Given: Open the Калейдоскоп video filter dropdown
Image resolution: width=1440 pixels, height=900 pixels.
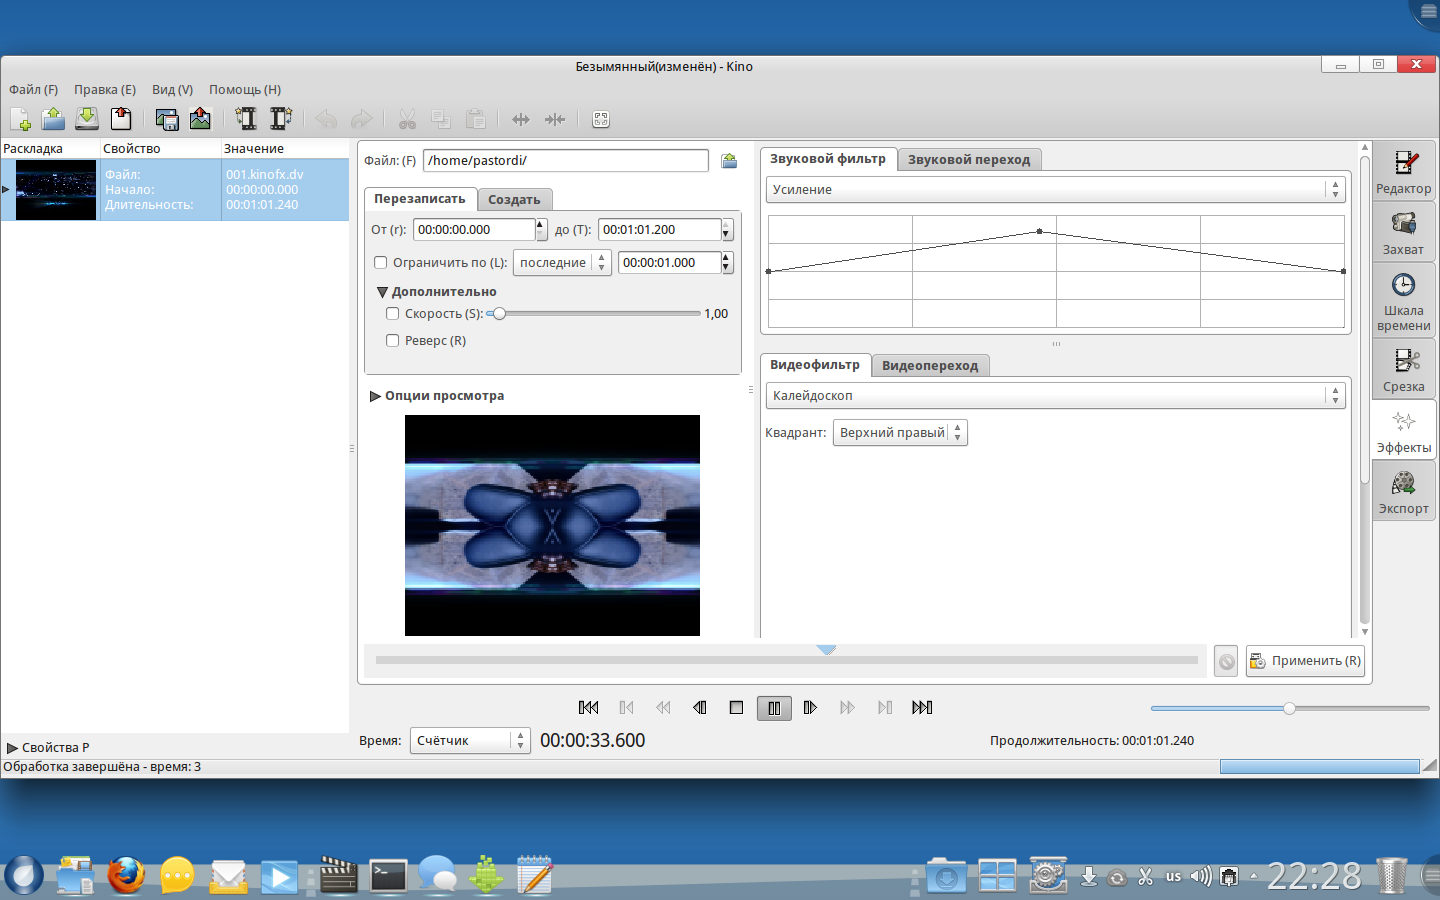Looking at the screenshot, I should [x=1055, y=396].
